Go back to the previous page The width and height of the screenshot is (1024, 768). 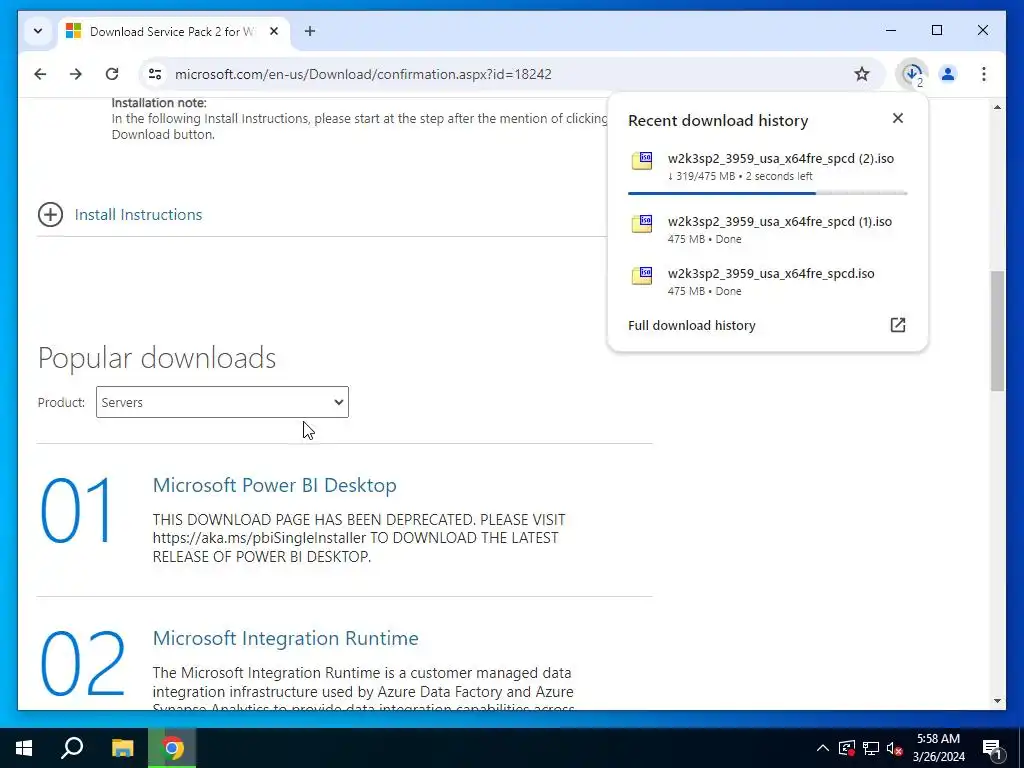40,74
